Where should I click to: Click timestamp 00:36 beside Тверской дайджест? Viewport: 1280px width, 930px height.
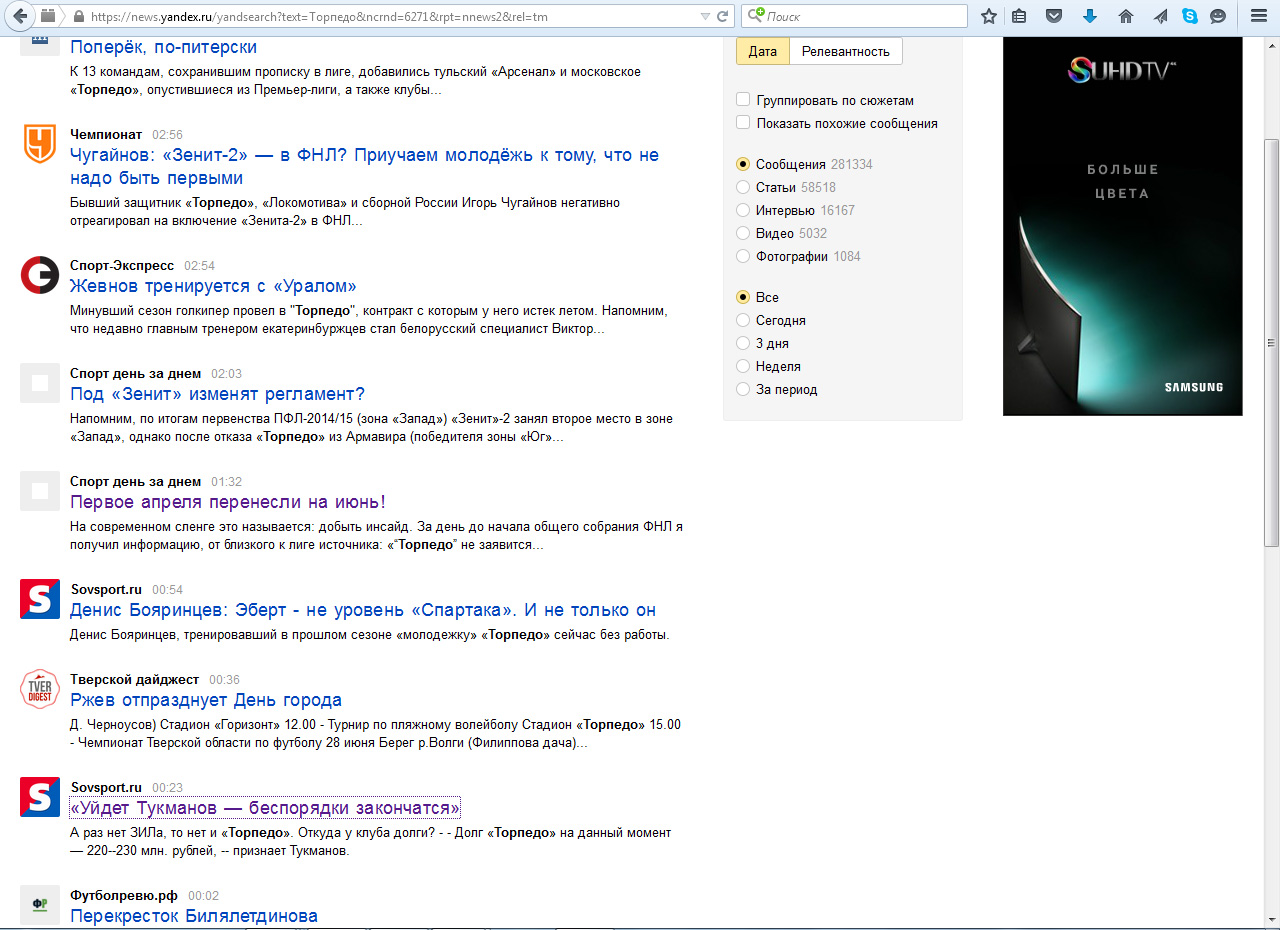(x=224, y=679)
